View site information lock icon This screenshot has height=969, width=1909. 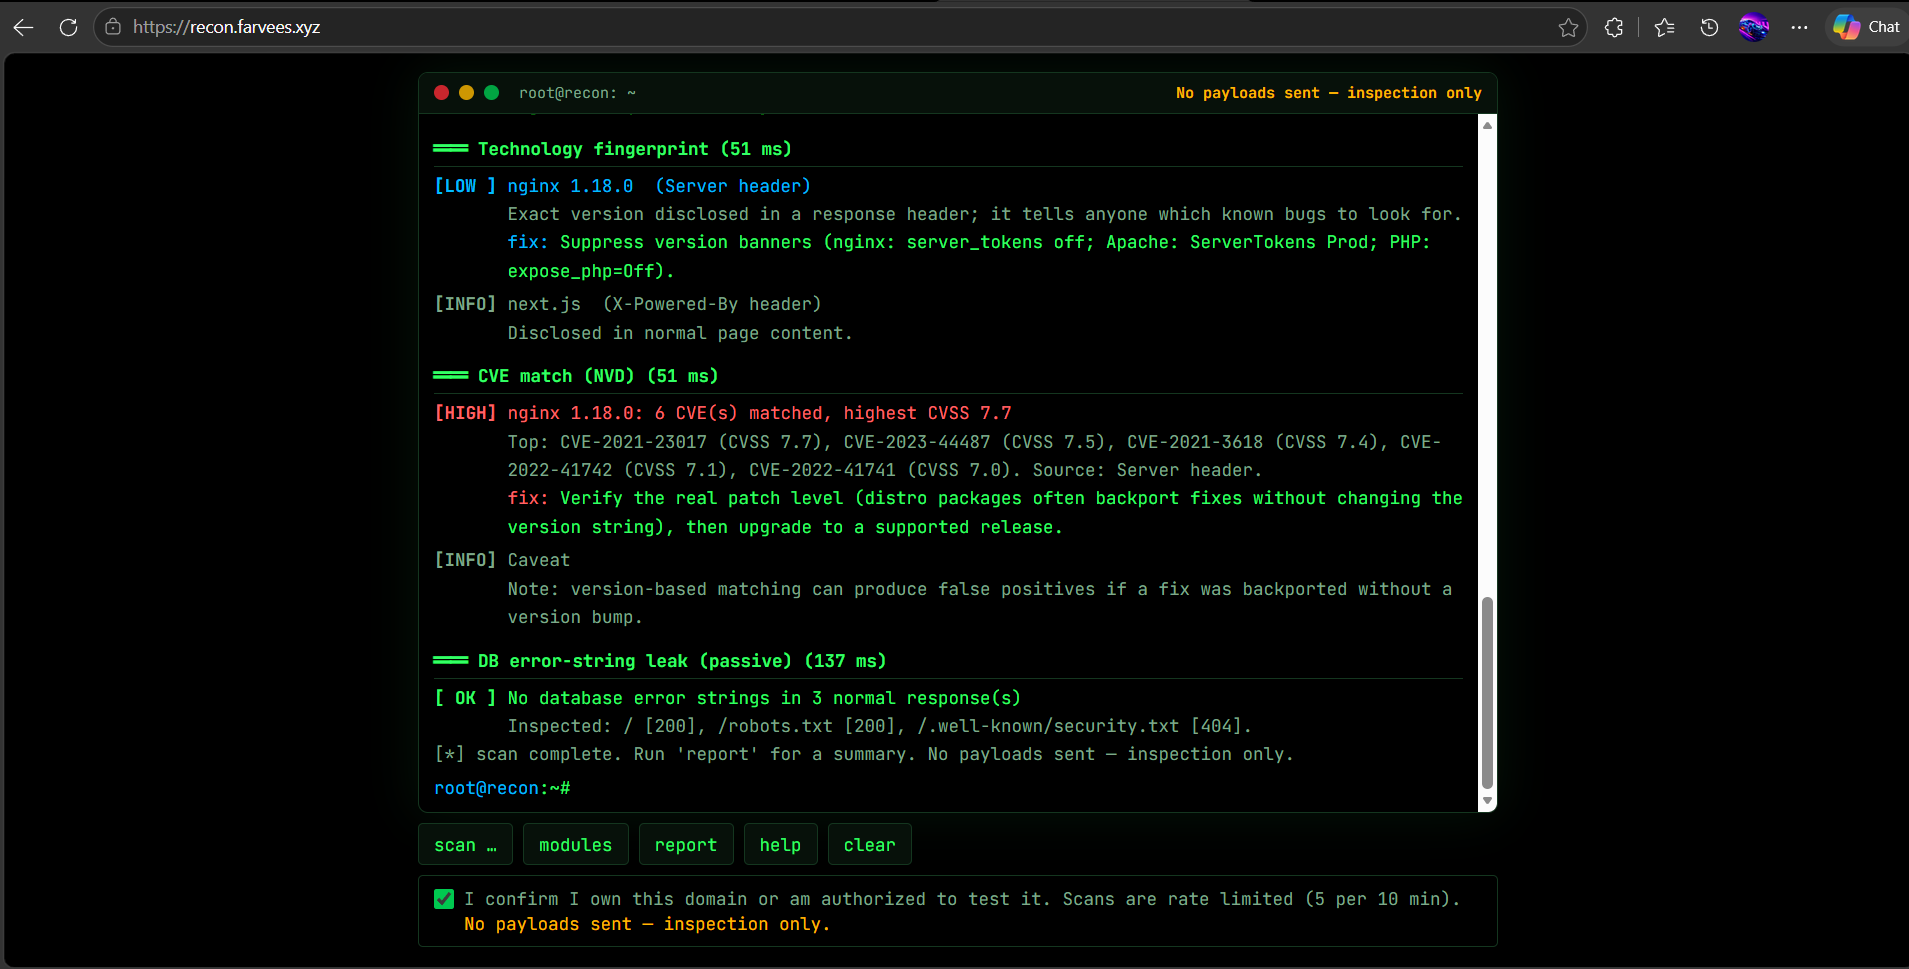click(113, 27)
